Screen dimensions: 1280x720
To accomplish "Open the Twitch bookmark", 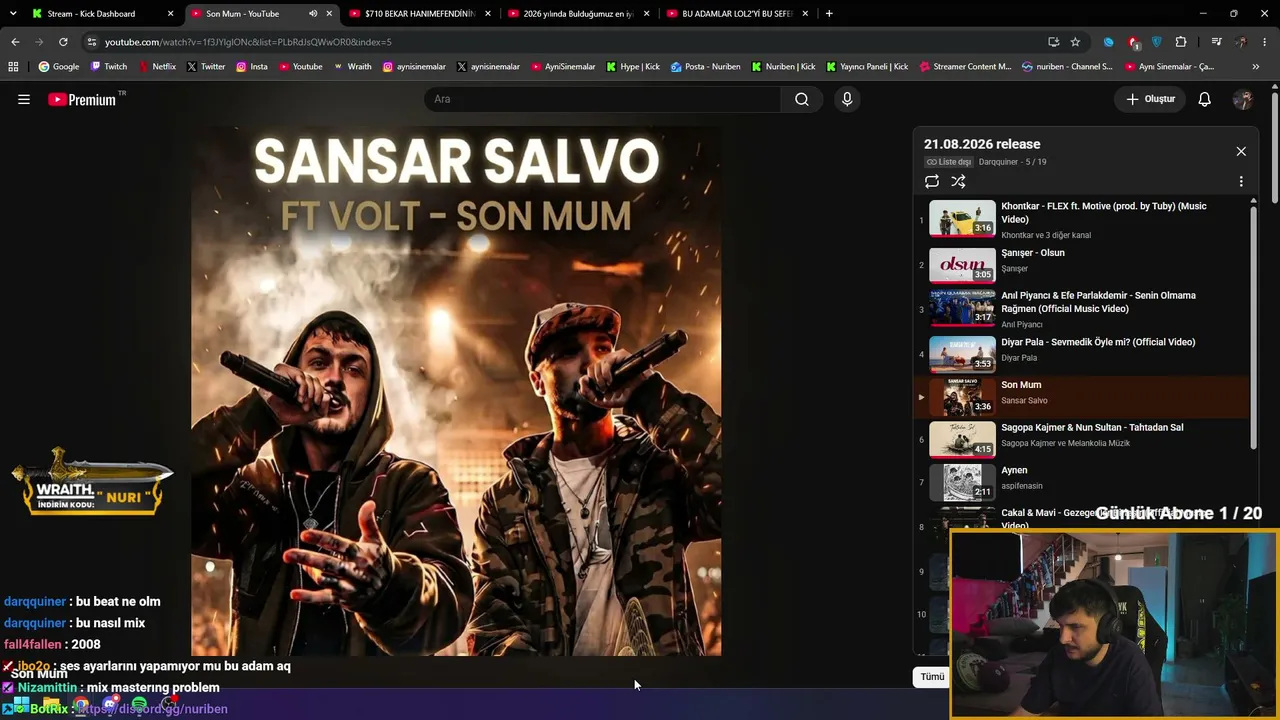I will point(109,67).
